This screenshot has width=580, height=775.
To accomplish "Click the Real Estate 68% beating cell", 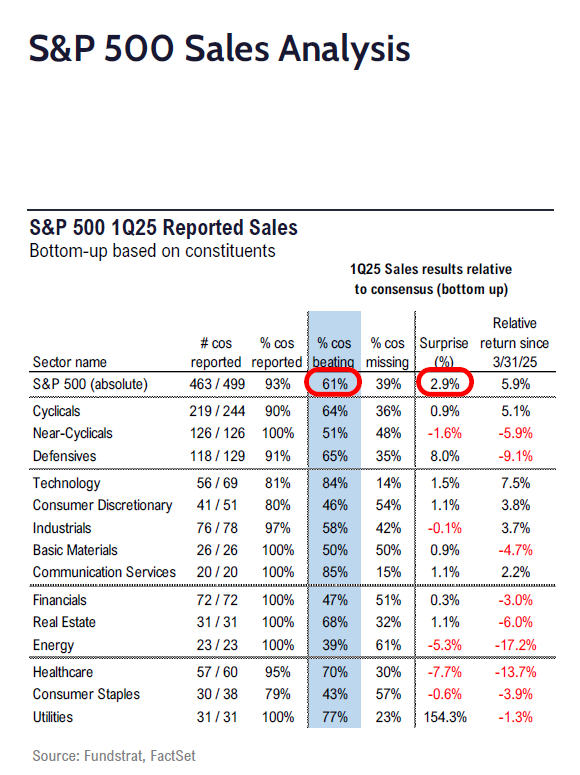I will 335,622.
